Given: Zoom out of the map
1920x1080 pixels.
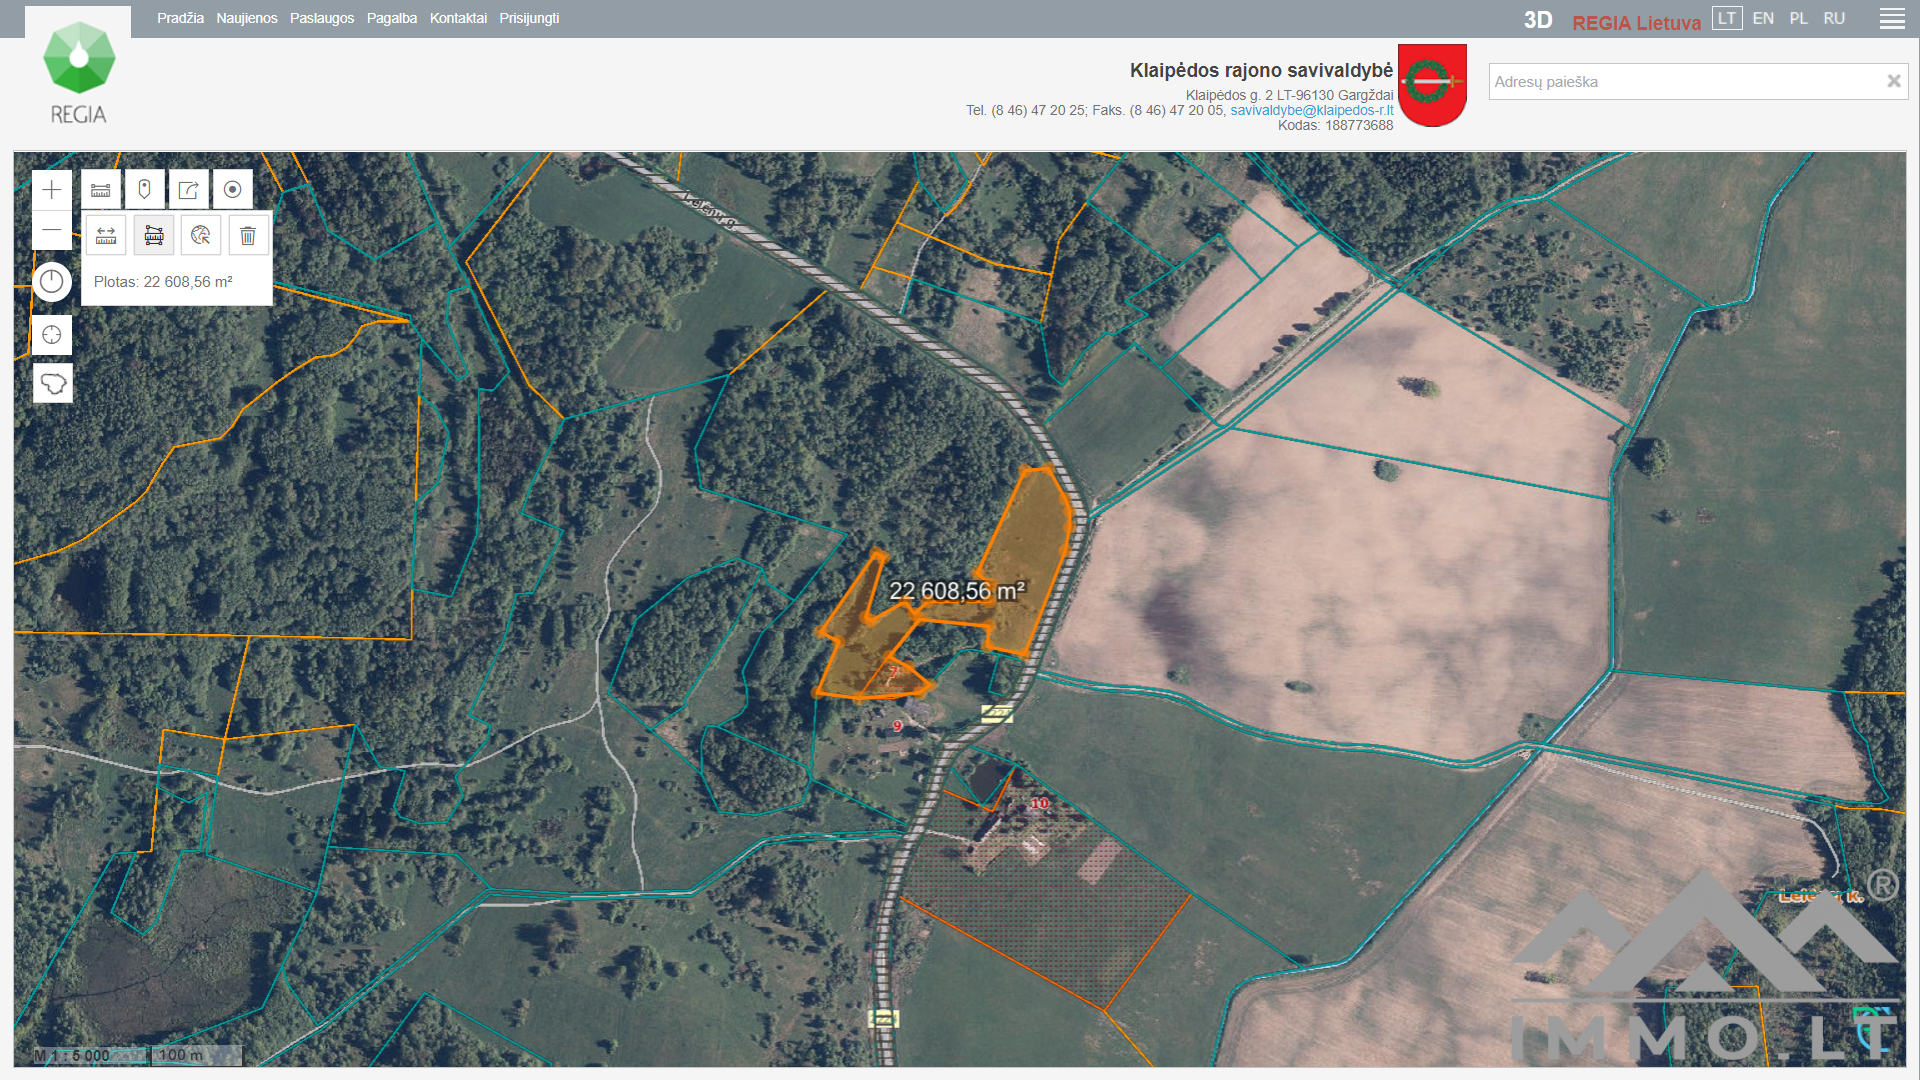Looking at the screenshot, I should [x=52, y=230].
